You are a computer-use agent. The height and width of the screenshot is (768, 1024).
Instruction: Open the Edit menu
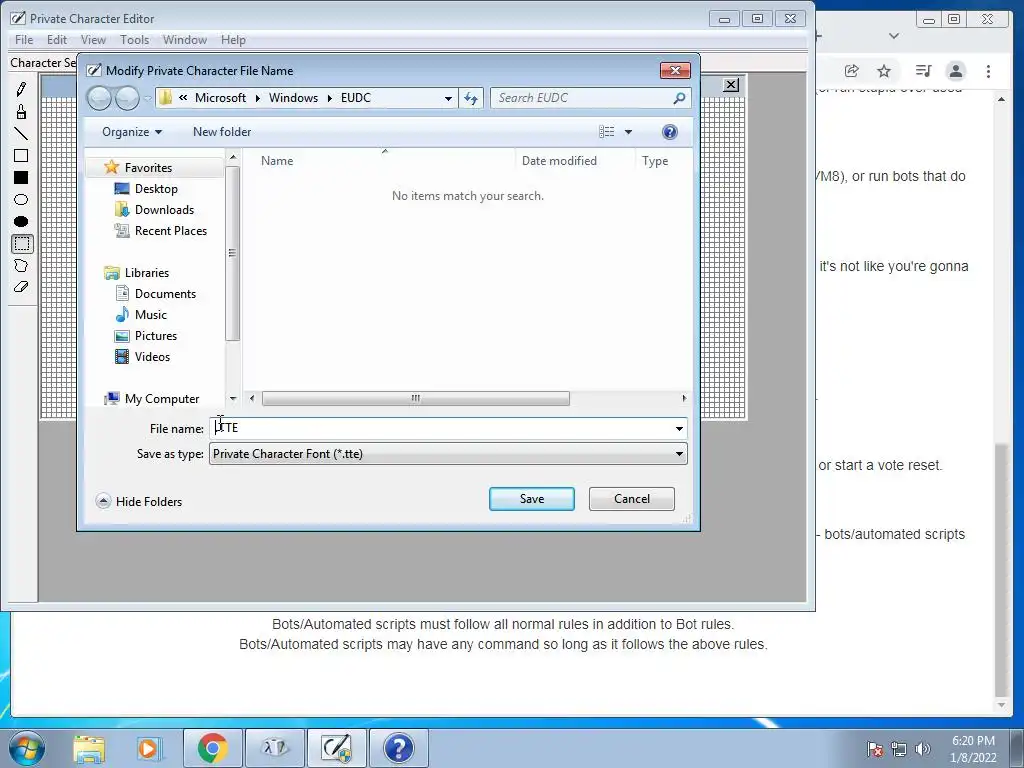[57, 40]
